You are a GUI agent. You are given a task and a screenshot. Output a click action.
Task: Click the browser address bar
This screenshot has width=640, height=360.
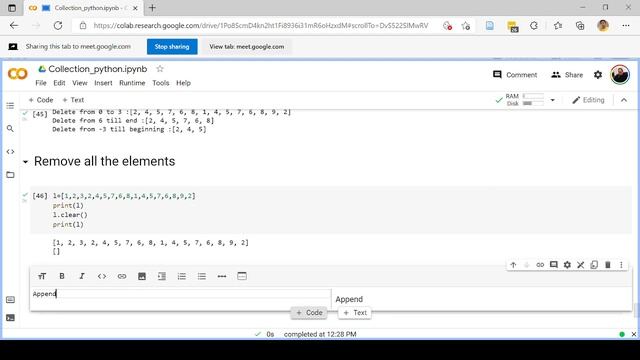click(x=261, y=26)
